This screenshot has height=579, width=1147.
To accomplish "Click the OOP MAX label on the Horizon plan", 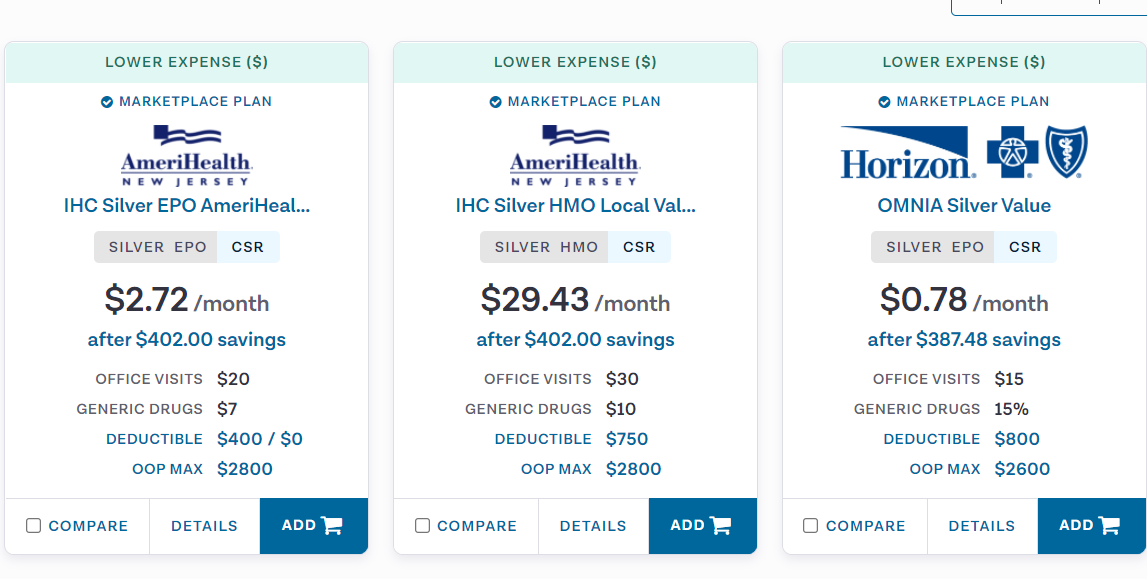I will 944,469.
